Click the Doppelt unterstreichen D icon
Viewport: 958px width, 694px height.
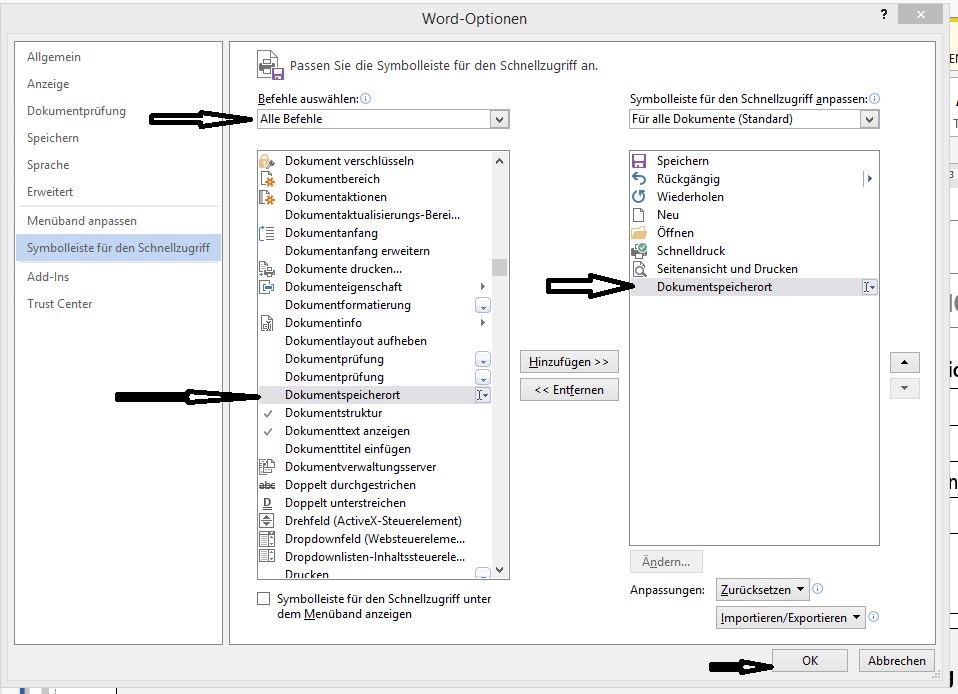[267, 503]
